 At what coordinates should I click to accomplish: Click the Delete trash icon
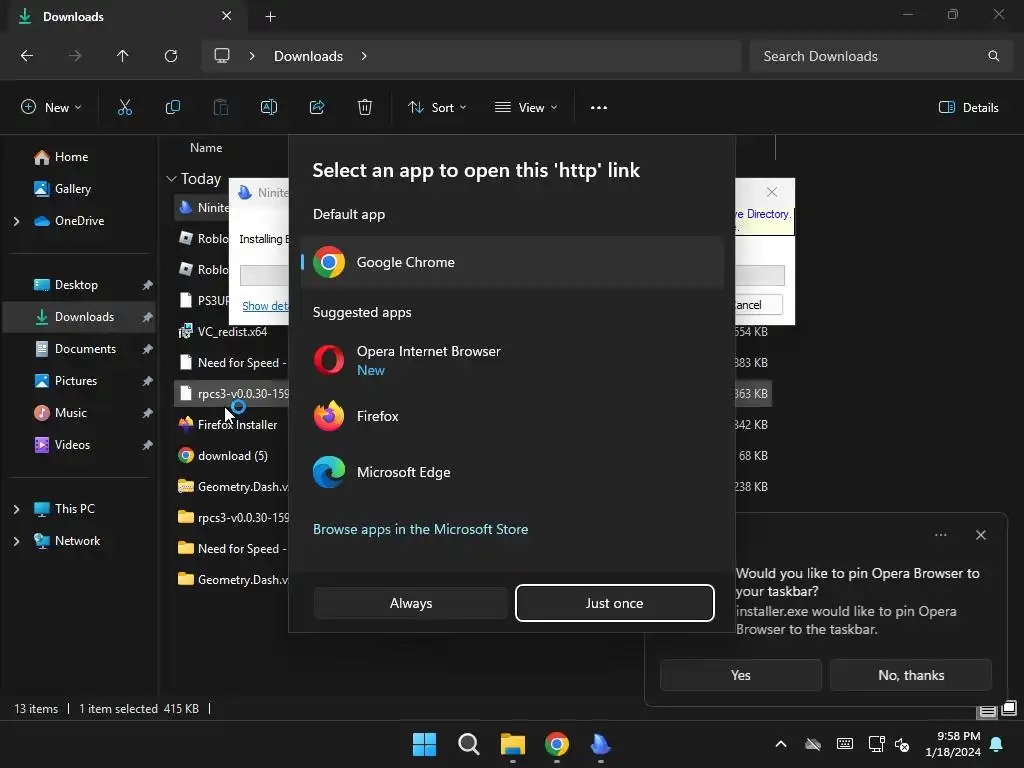coord(365,107)
